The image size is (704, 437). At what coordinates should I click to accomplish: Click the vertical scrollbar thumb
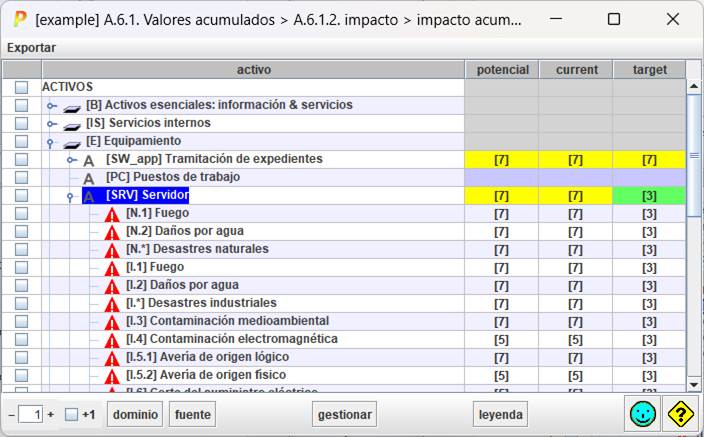pos(694,155)
